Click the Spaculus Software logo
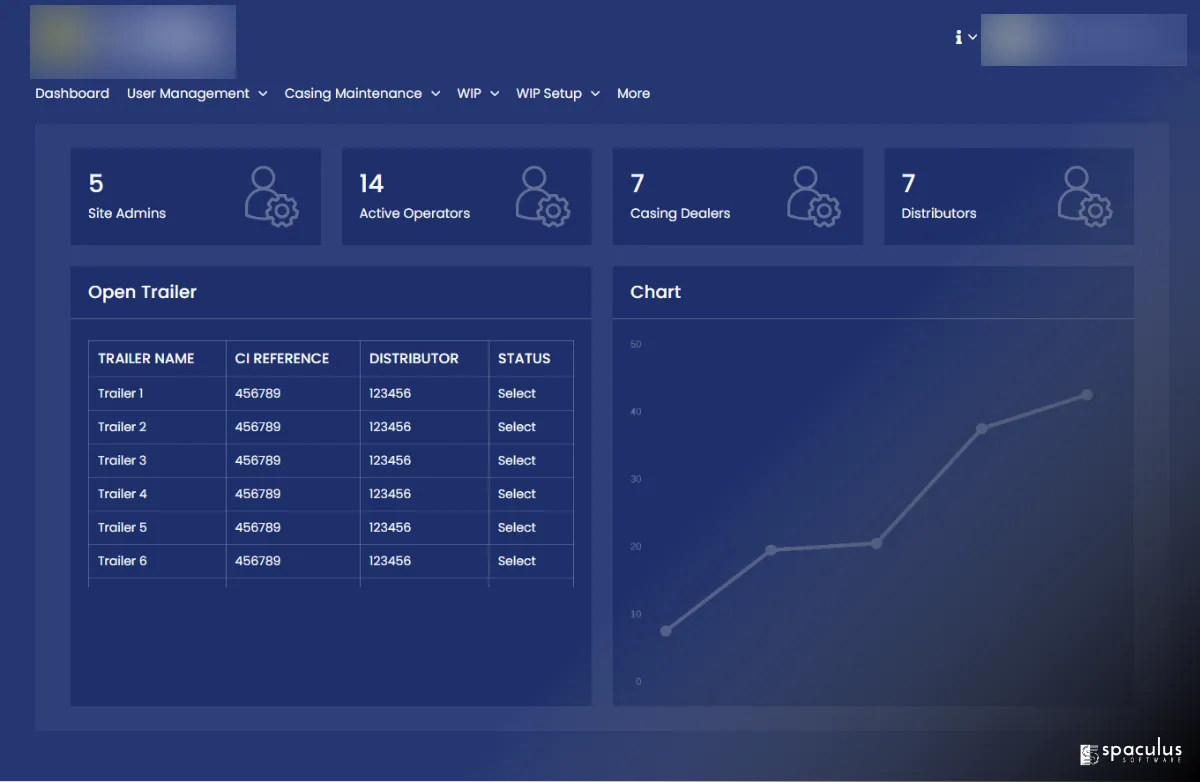Screen dimensions: 1200x782 click(1131, 754)
